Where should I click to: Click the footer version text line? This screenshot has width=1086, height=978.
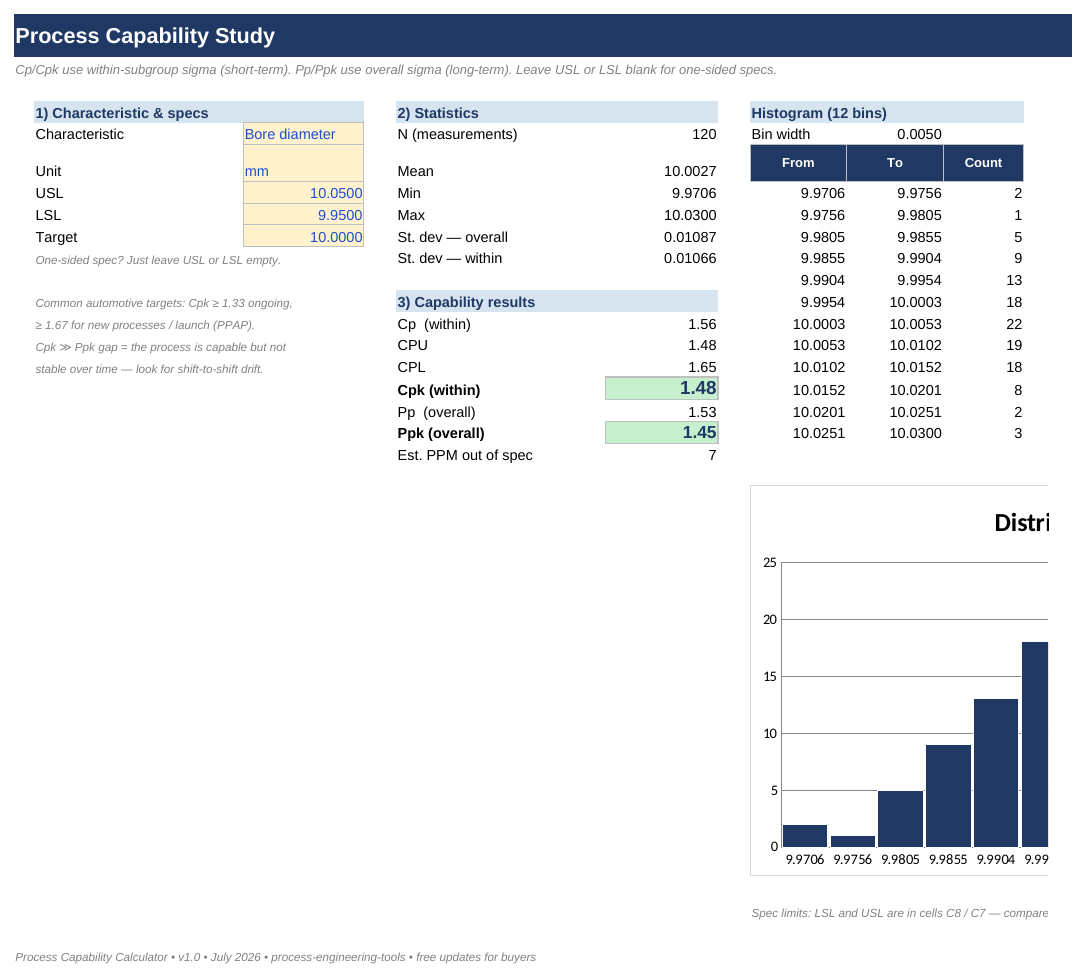(x=276, y=957)
